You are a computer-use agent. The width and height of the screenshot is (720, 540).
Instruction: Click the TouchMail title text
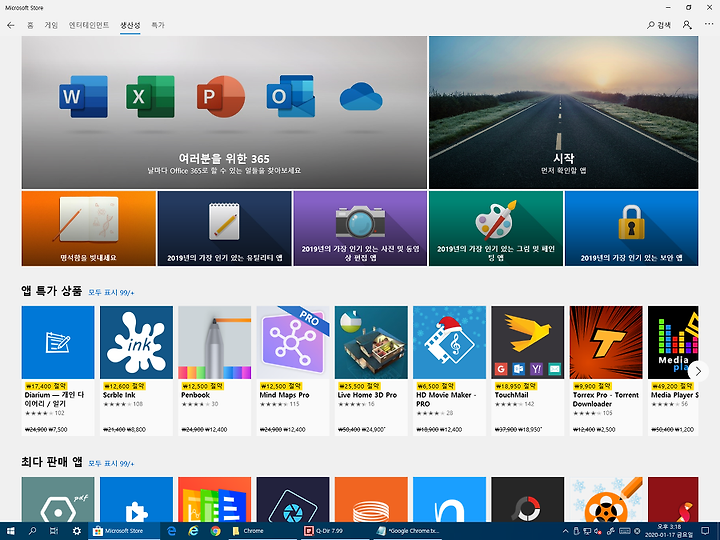(511, 395)
